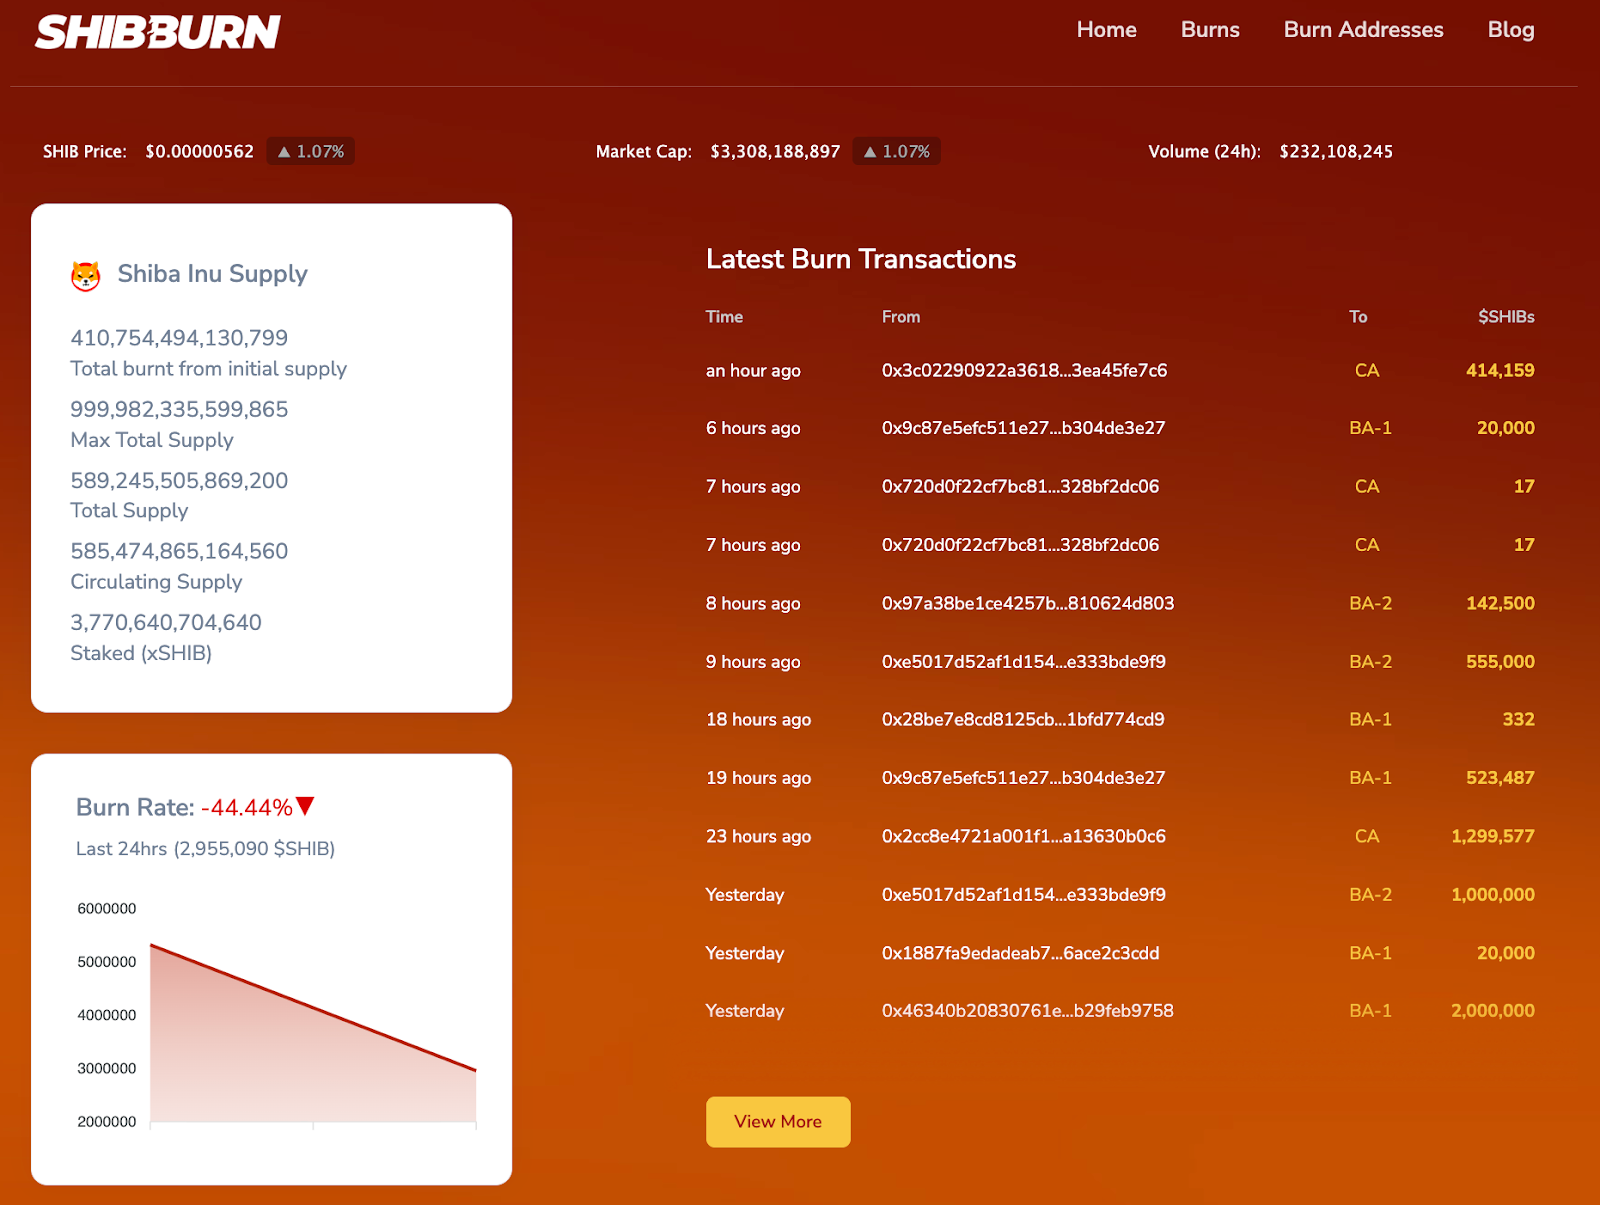Click the Total Supply value
Screen dimensions: 1600x1205
[178, 480]
